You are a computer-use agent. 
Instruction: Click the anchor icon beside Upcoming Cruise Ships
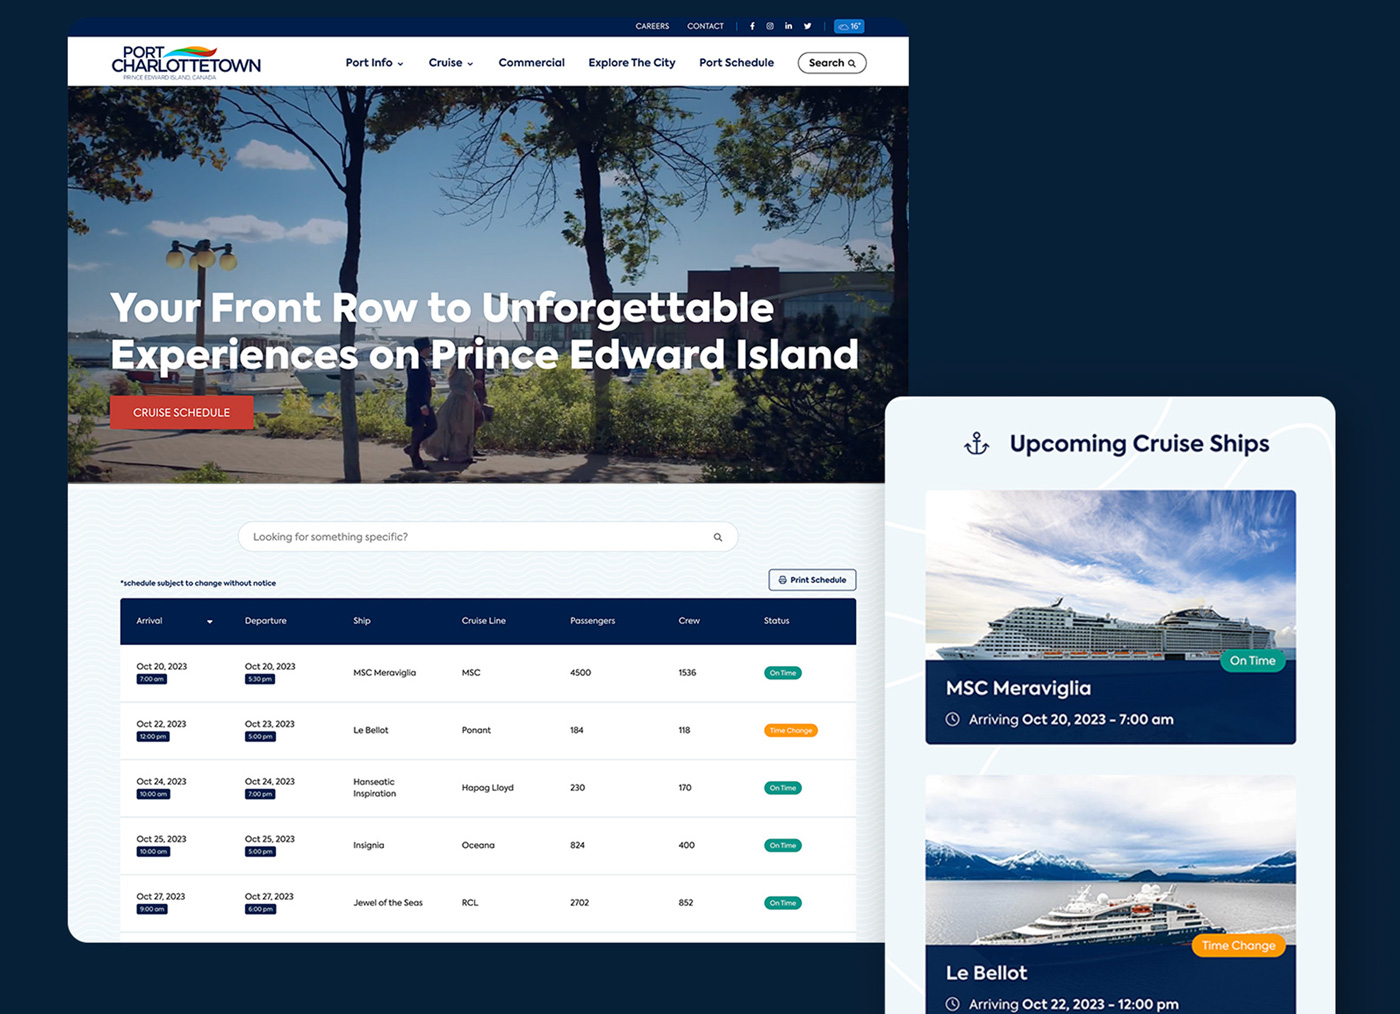click(976, 444)
